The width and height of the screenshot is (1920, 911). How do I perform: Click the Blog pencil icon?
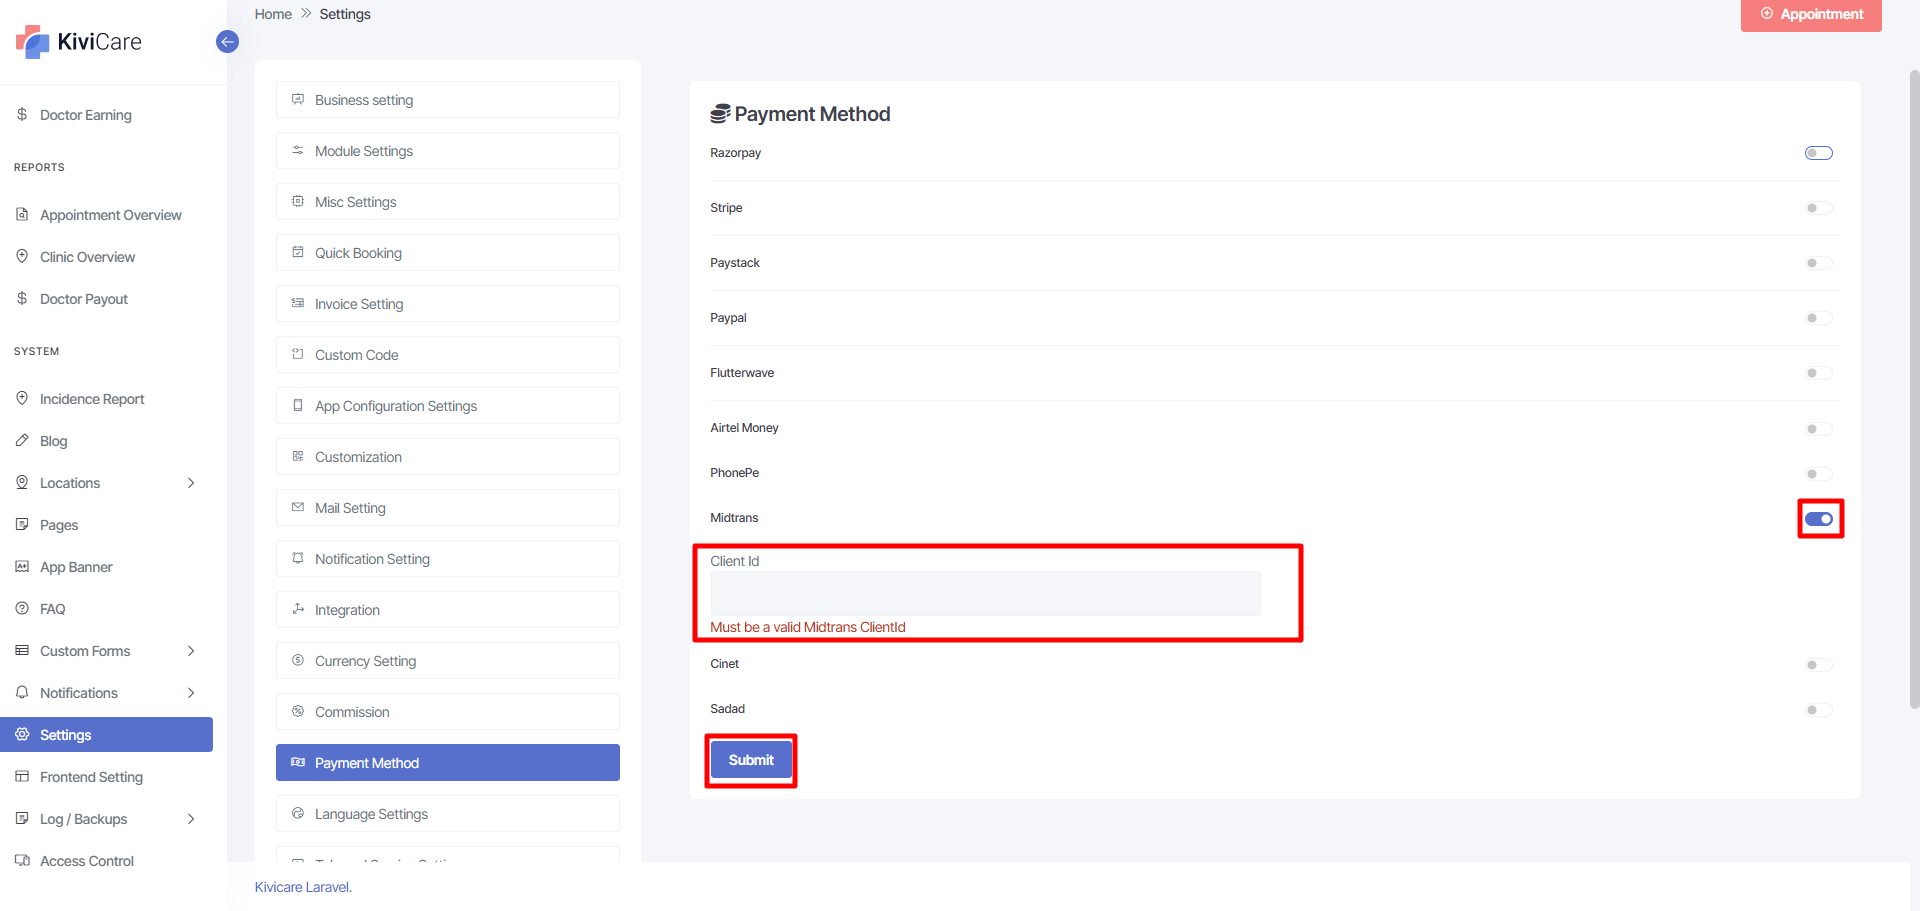[22, 441]
